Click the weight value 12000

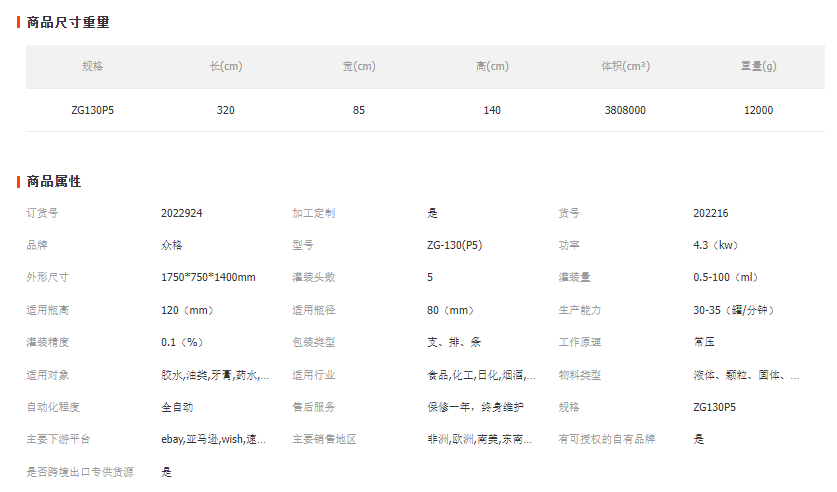[x=758, y=110]
